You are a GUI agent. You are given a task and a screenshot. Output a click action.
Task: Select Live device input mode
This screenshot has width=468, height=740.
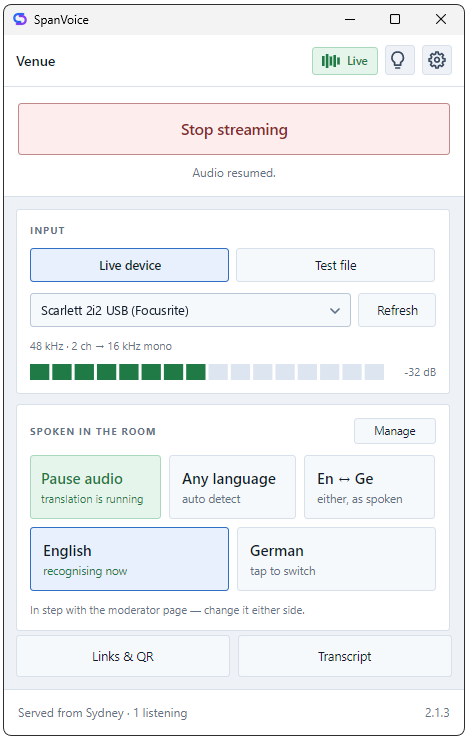[x=129, y=265]
